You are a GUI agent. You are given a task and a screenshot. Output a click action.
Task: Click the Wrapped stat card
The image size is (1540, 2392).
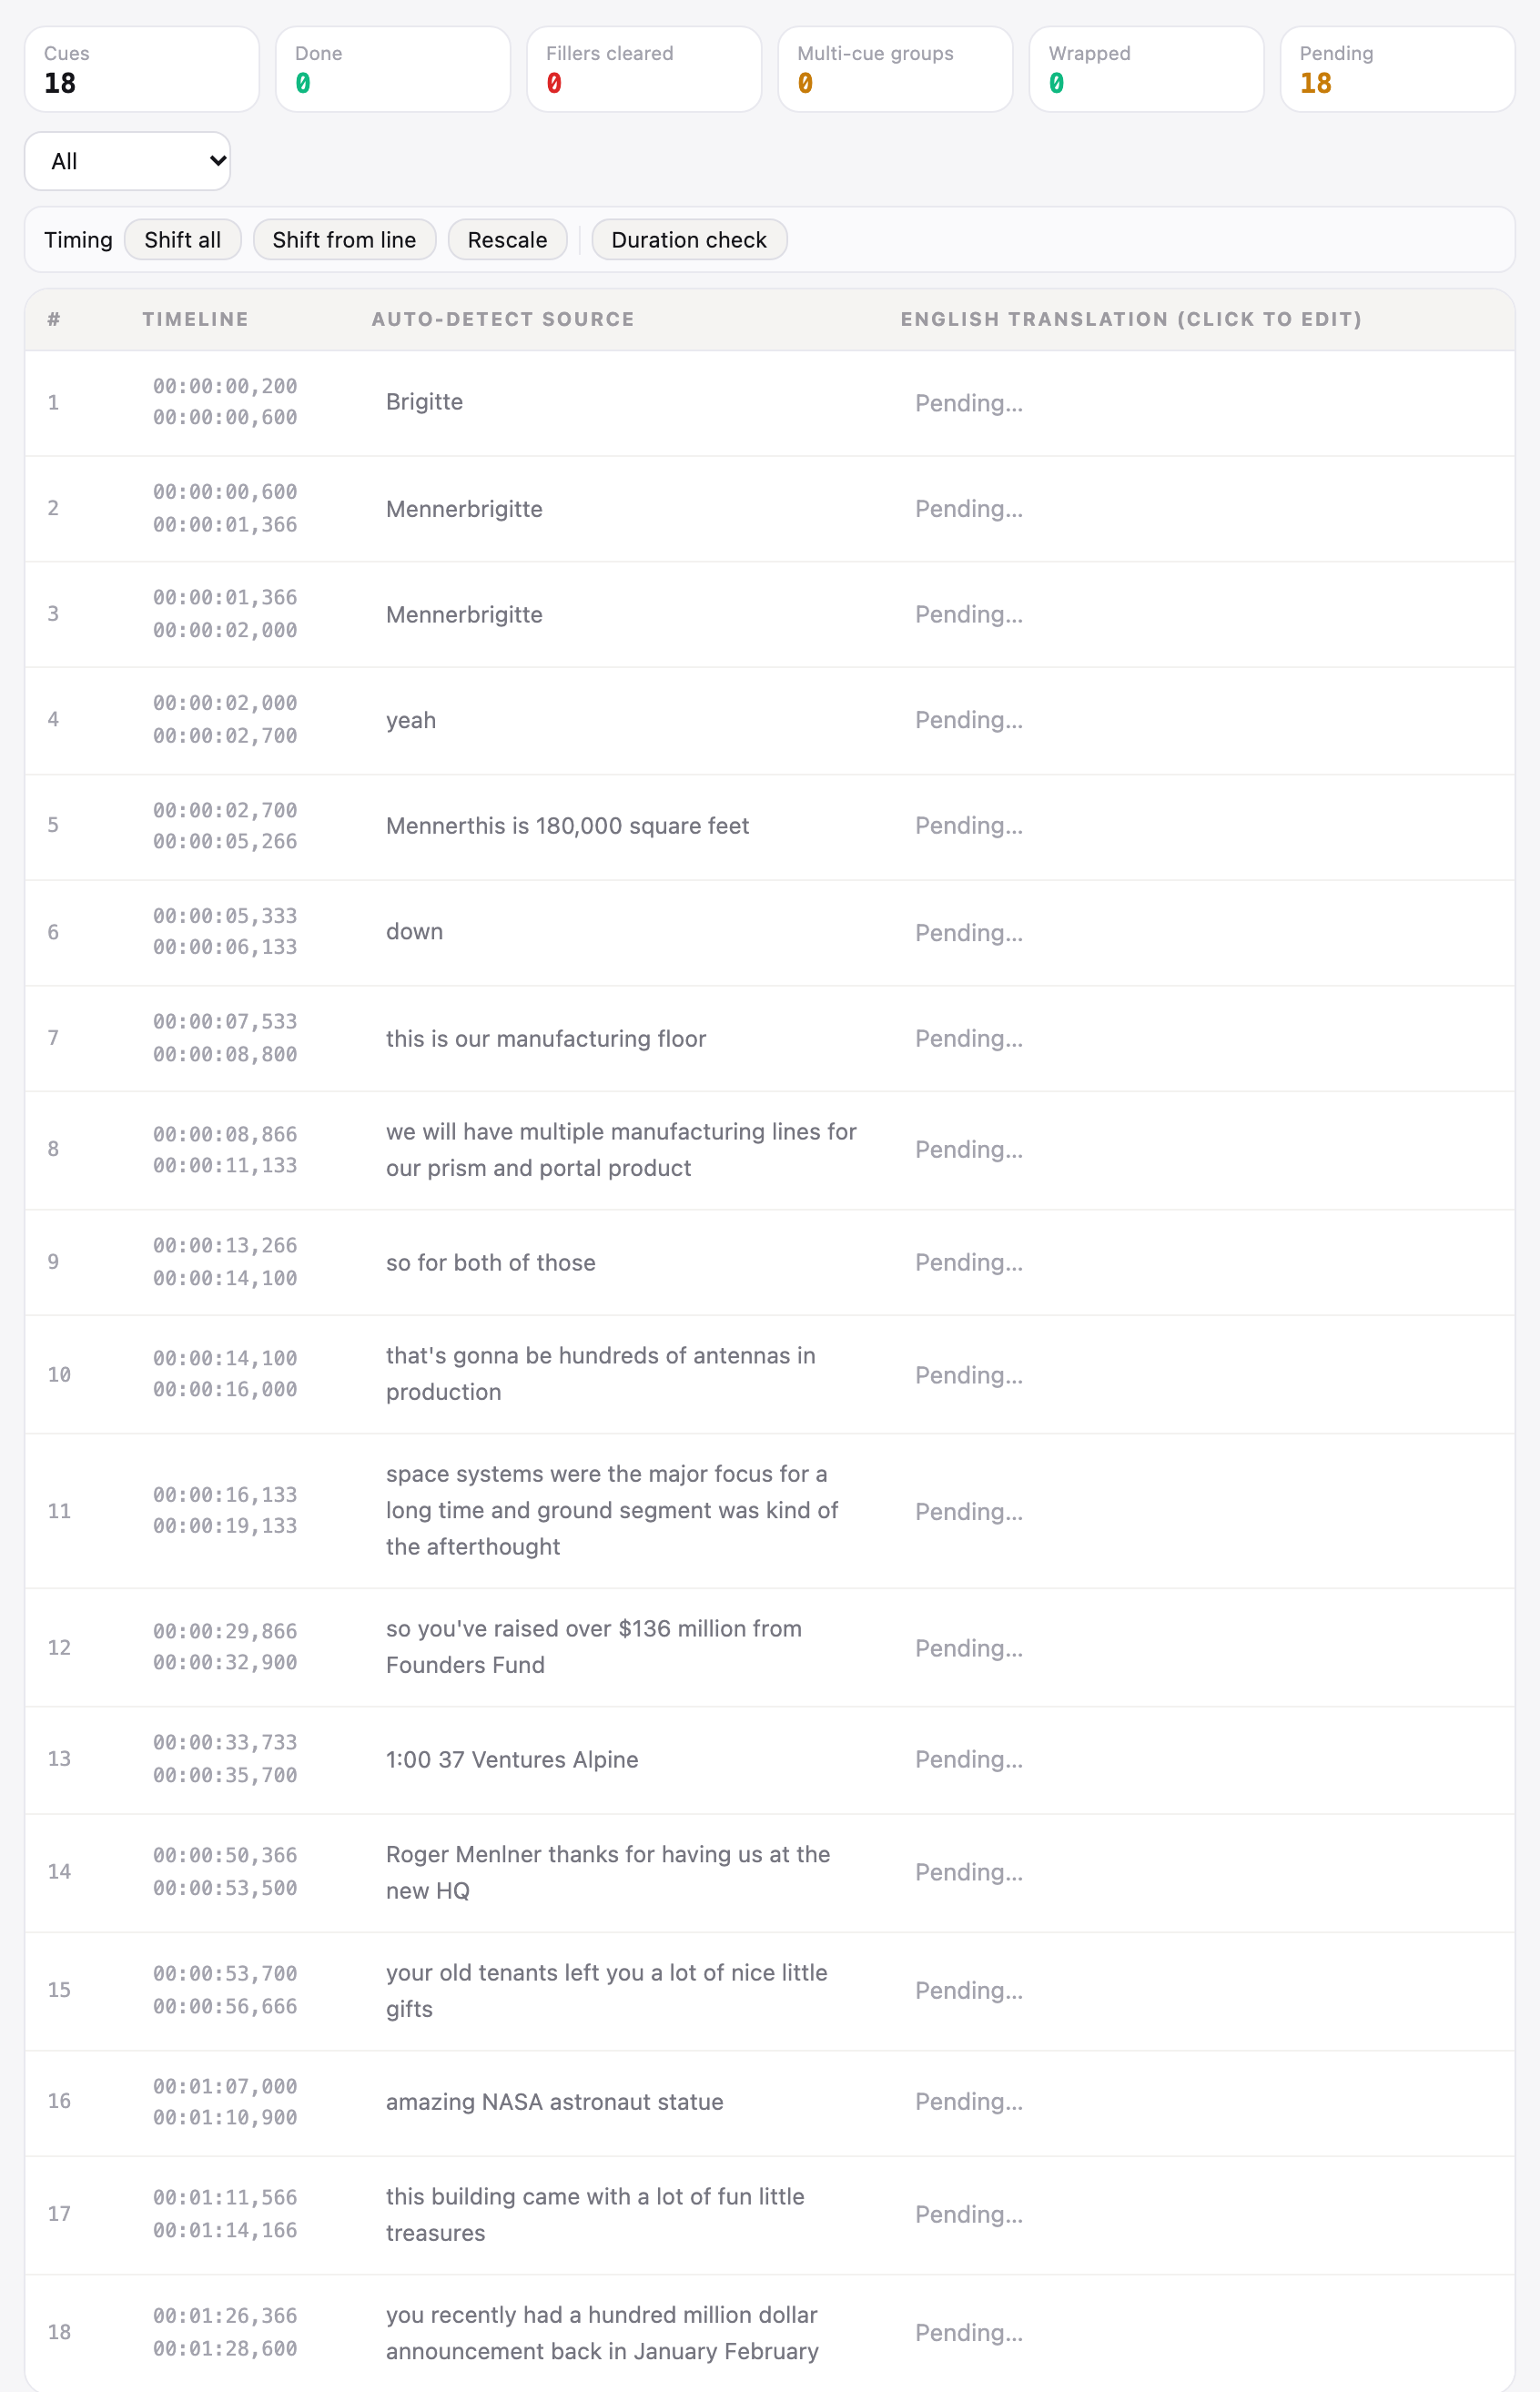coord(1146,69)
